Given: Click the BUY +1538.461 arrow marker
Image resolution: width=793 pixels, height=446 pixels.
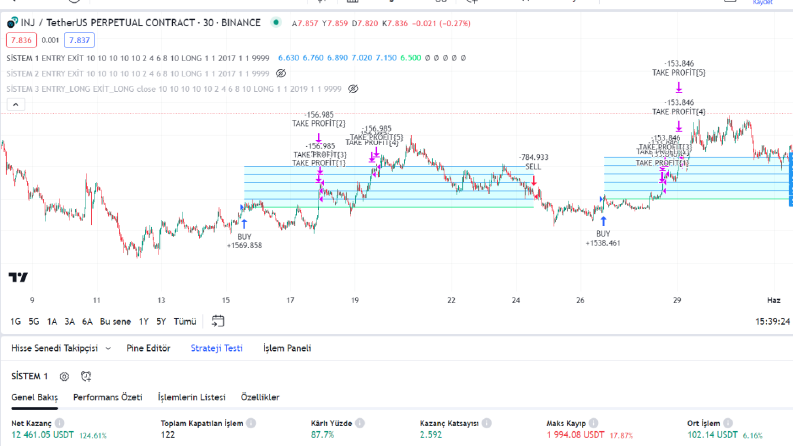Looking at the screenshot, I should pyautogui.click(x=603, y=221).
